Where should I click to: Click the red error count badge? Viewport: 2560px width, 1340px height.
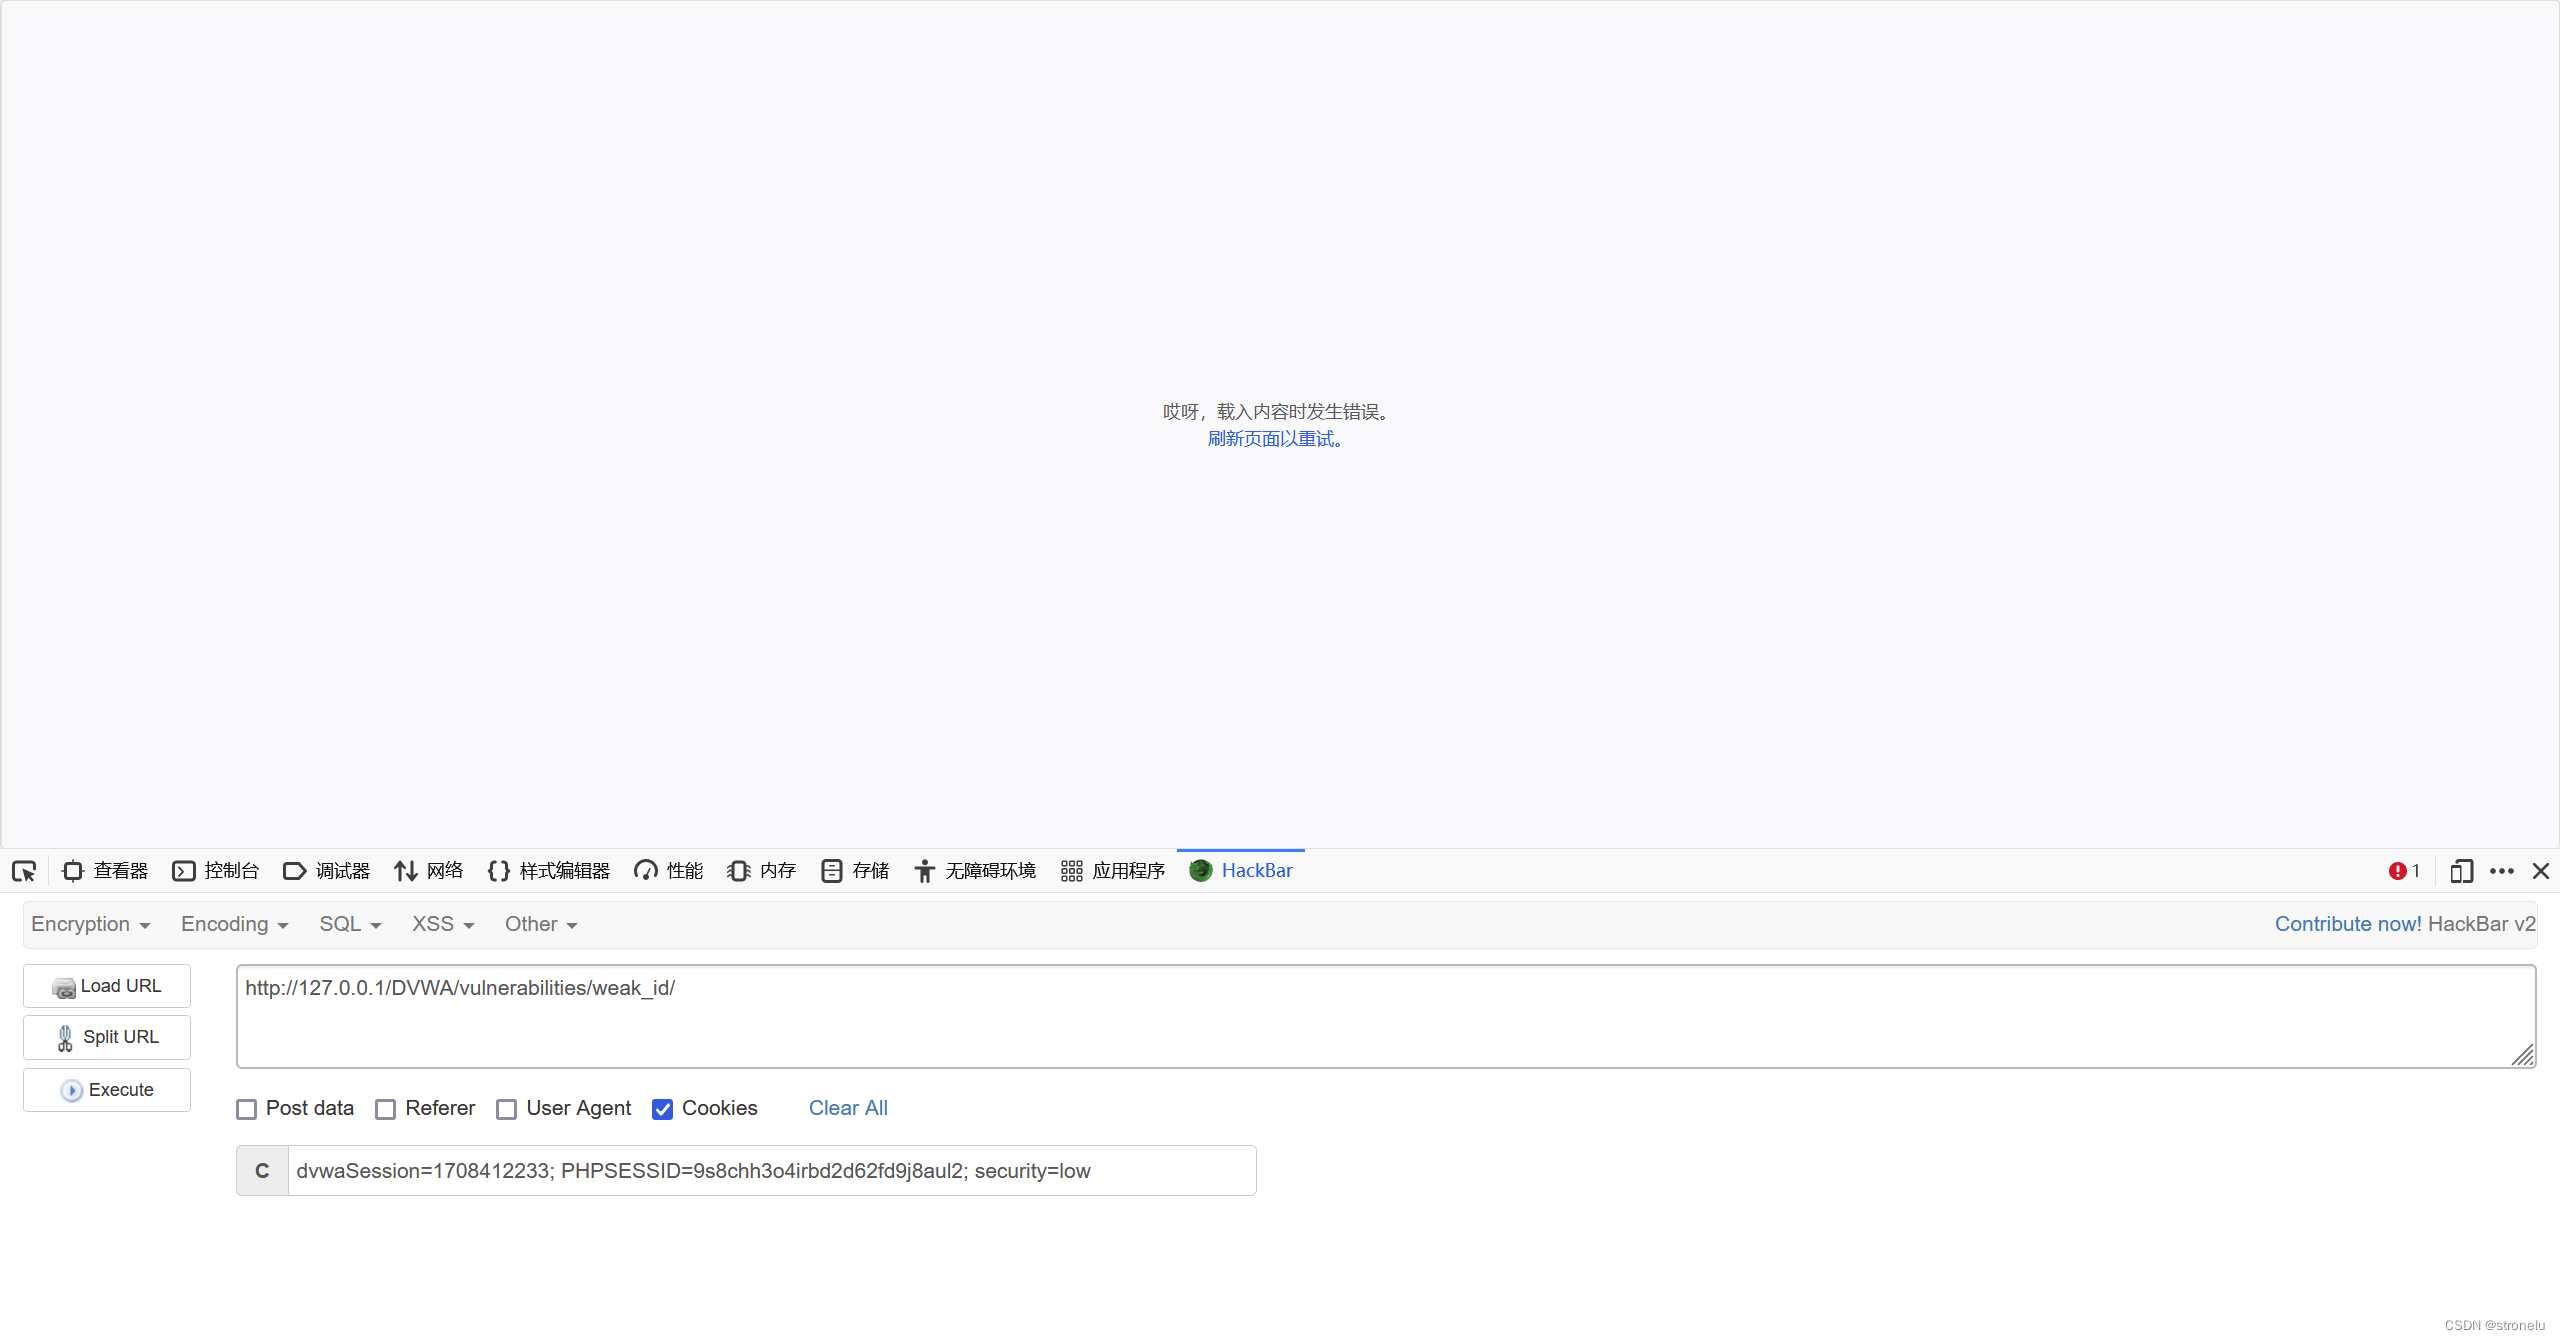coord(2404,871)
